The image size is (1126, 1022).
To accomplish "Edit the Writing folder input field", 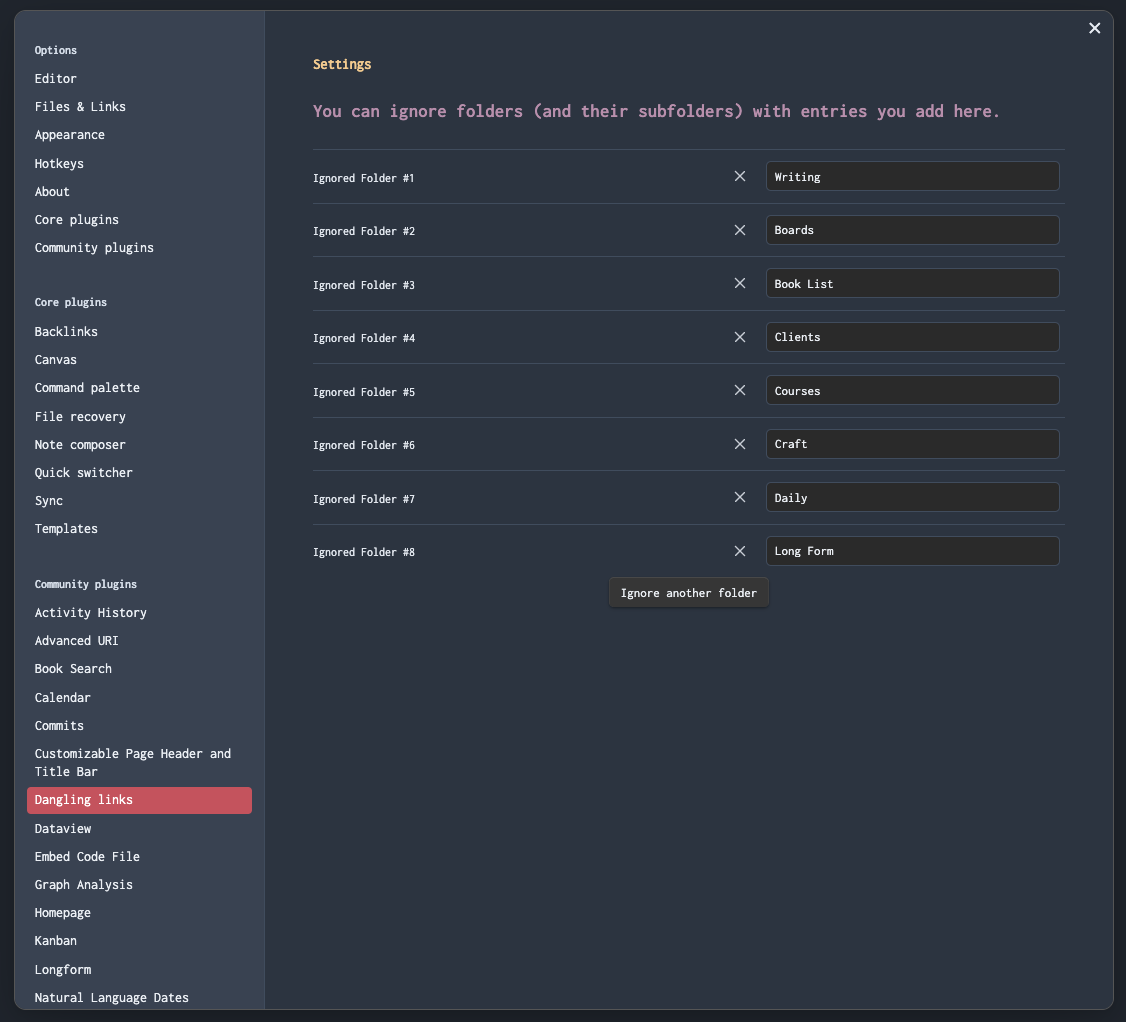I will point(912,176).
